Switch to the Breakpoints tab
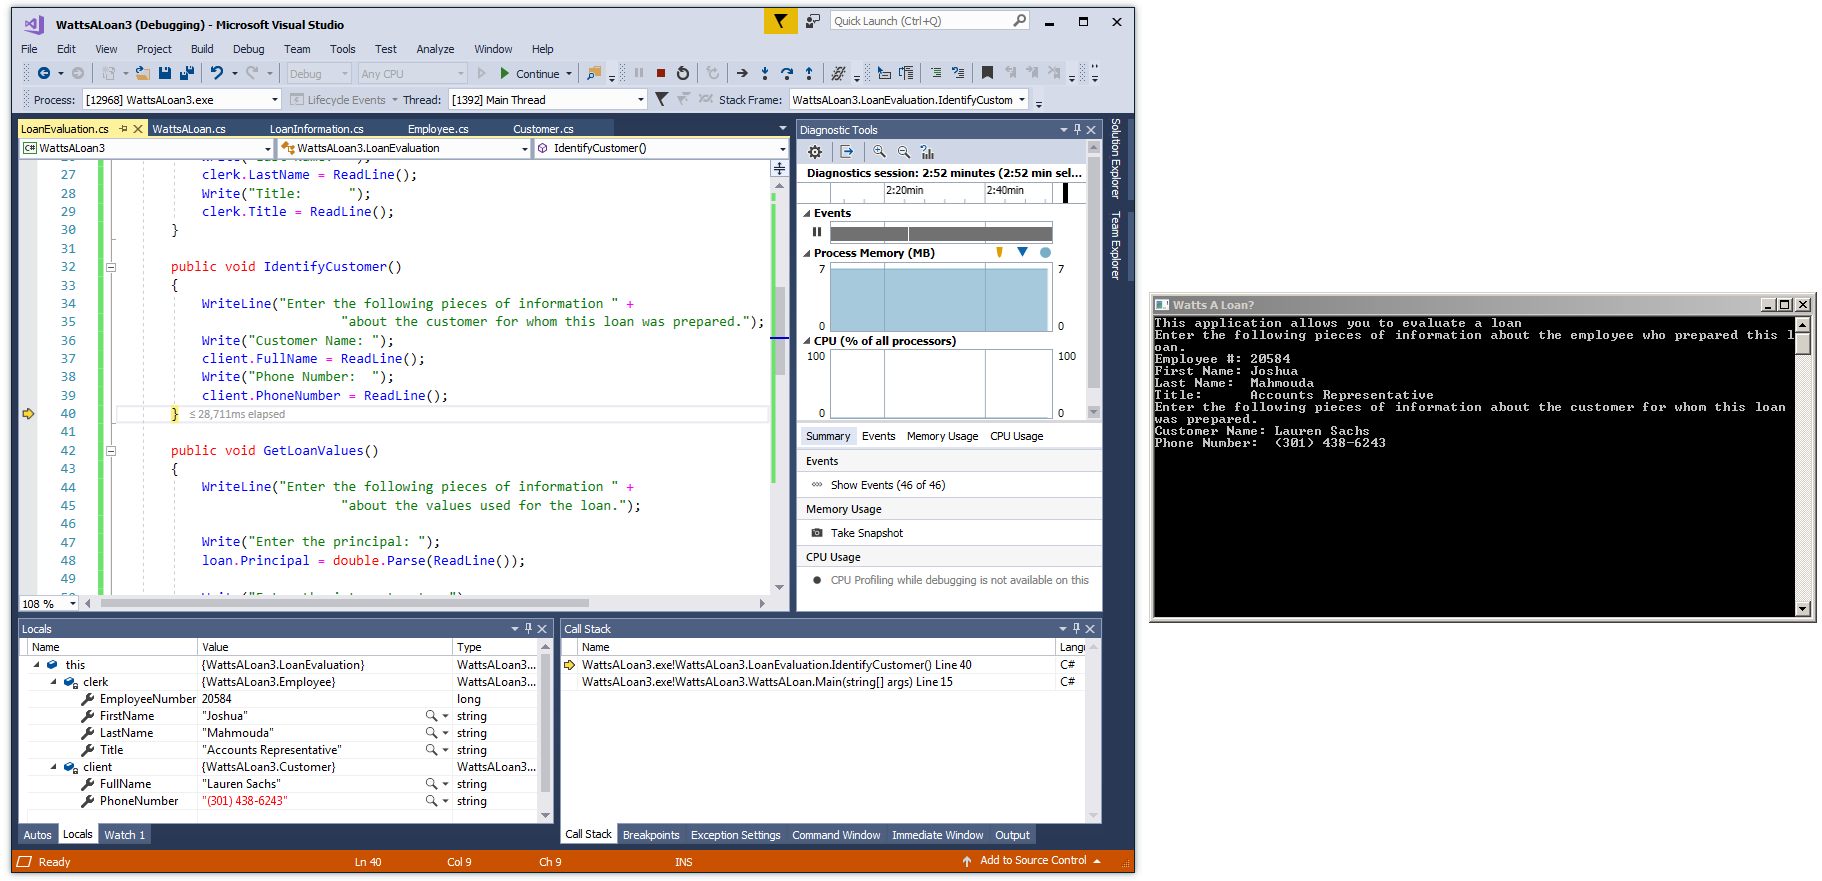The height and width of the screenshot is (881, 1822). point(651,835)
